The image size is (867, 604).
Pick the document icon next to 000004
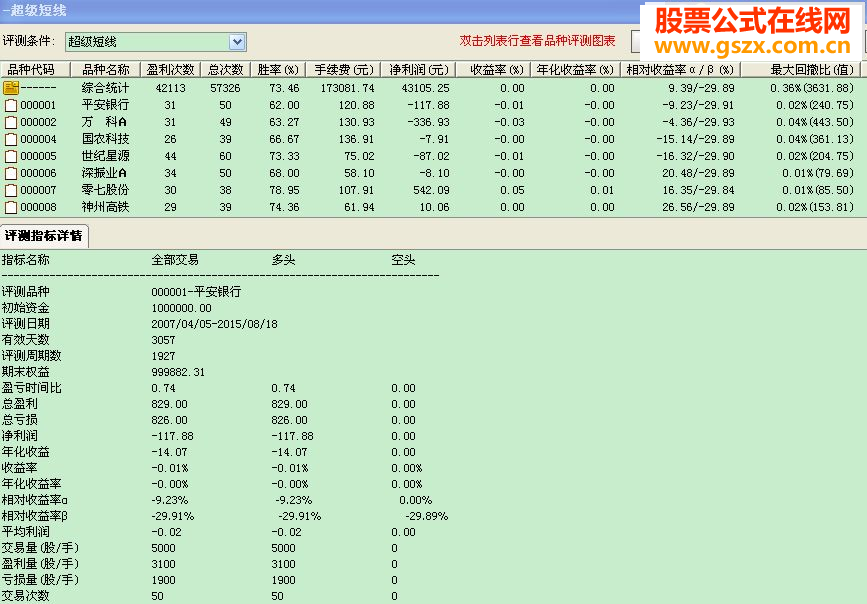pos(11,139)
